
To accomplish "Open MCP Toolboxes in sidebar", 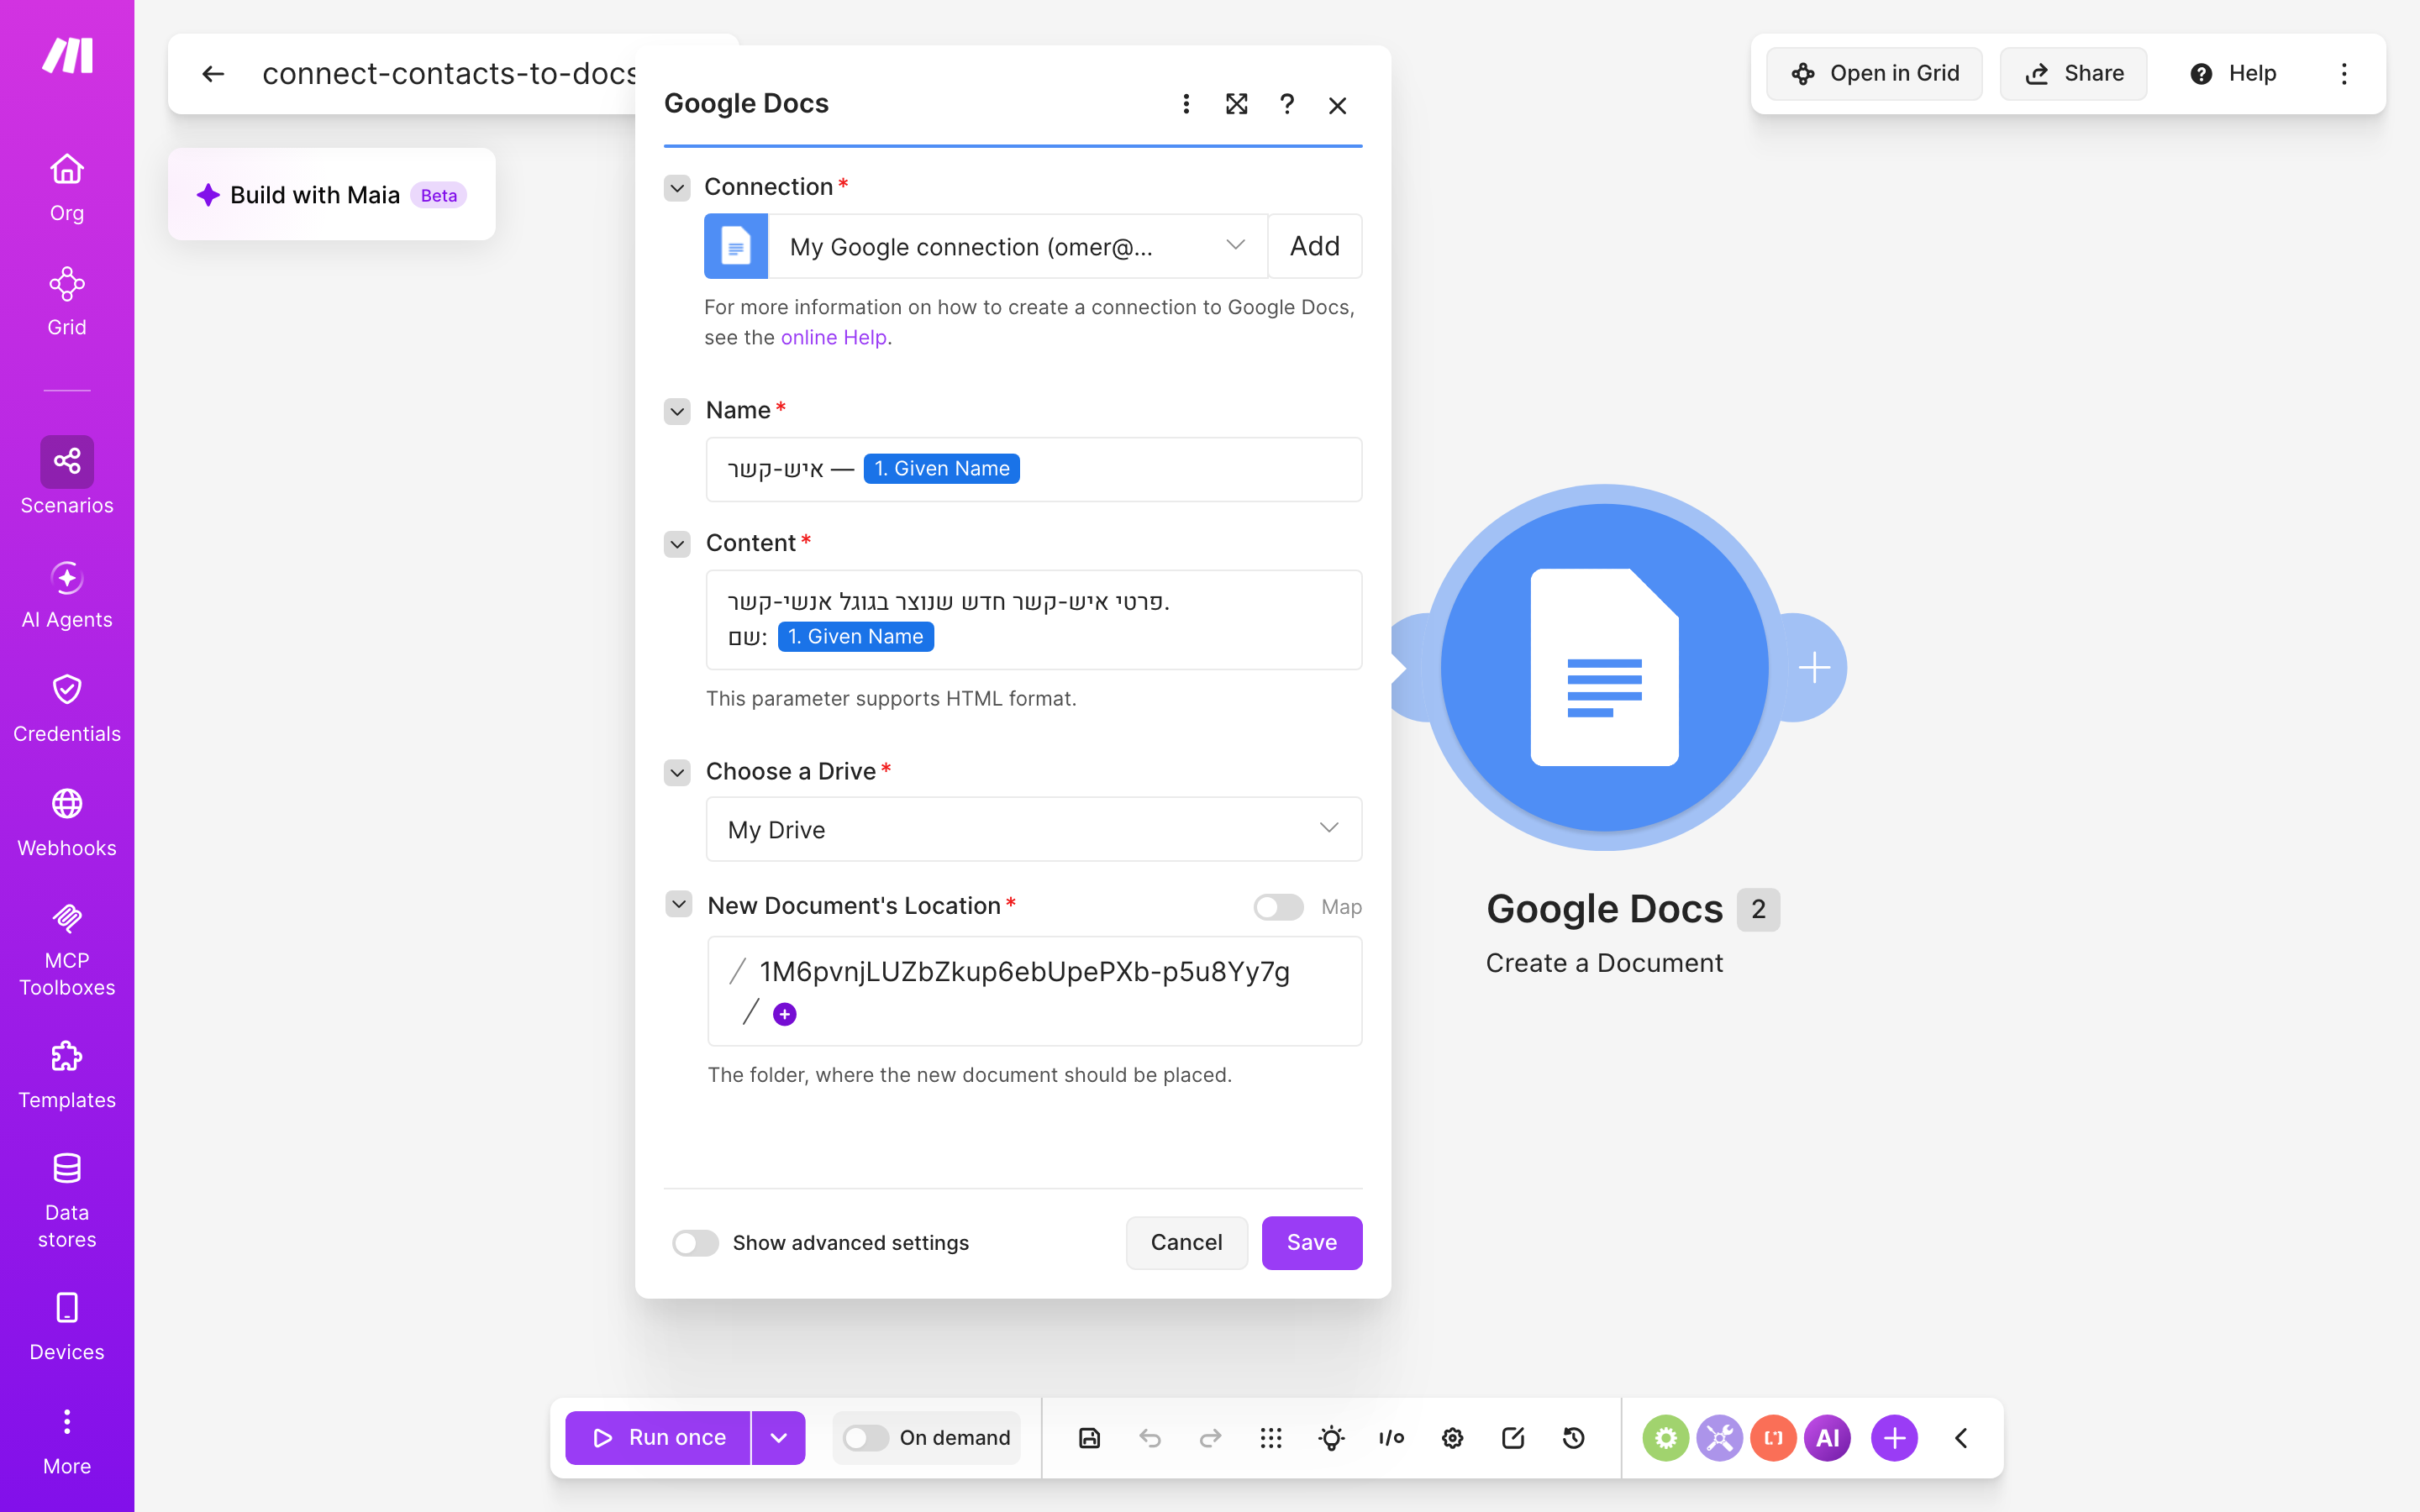I will click(x=67, y=949).
